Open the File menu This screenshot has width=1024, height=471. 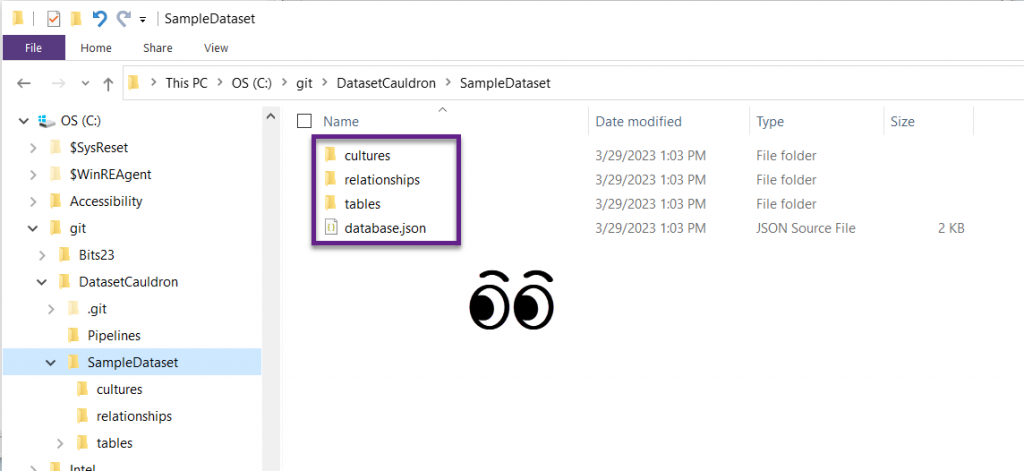pyautogui.click(x=33, y=48)
